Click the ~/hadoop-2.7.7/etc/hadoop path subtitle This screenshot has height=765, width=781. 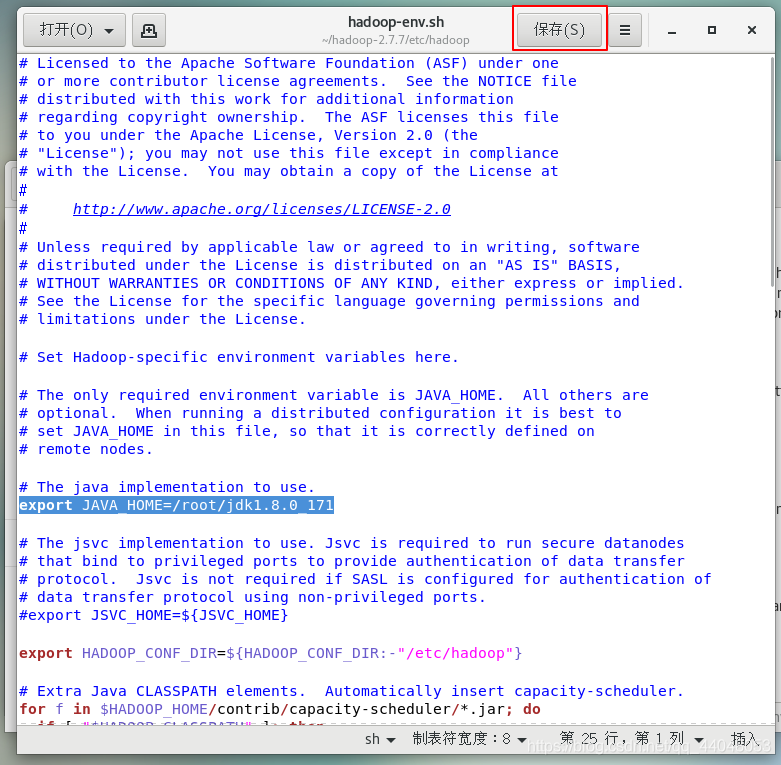click(396, 40)
